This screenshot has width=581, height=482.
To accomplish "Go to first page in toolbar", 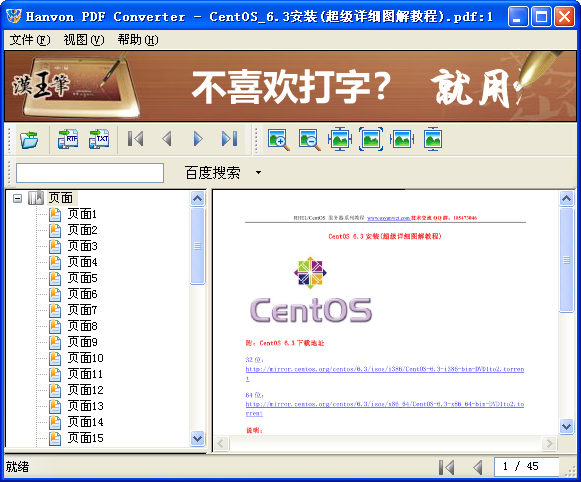I will pyautogui.click(x=136, y=139).
